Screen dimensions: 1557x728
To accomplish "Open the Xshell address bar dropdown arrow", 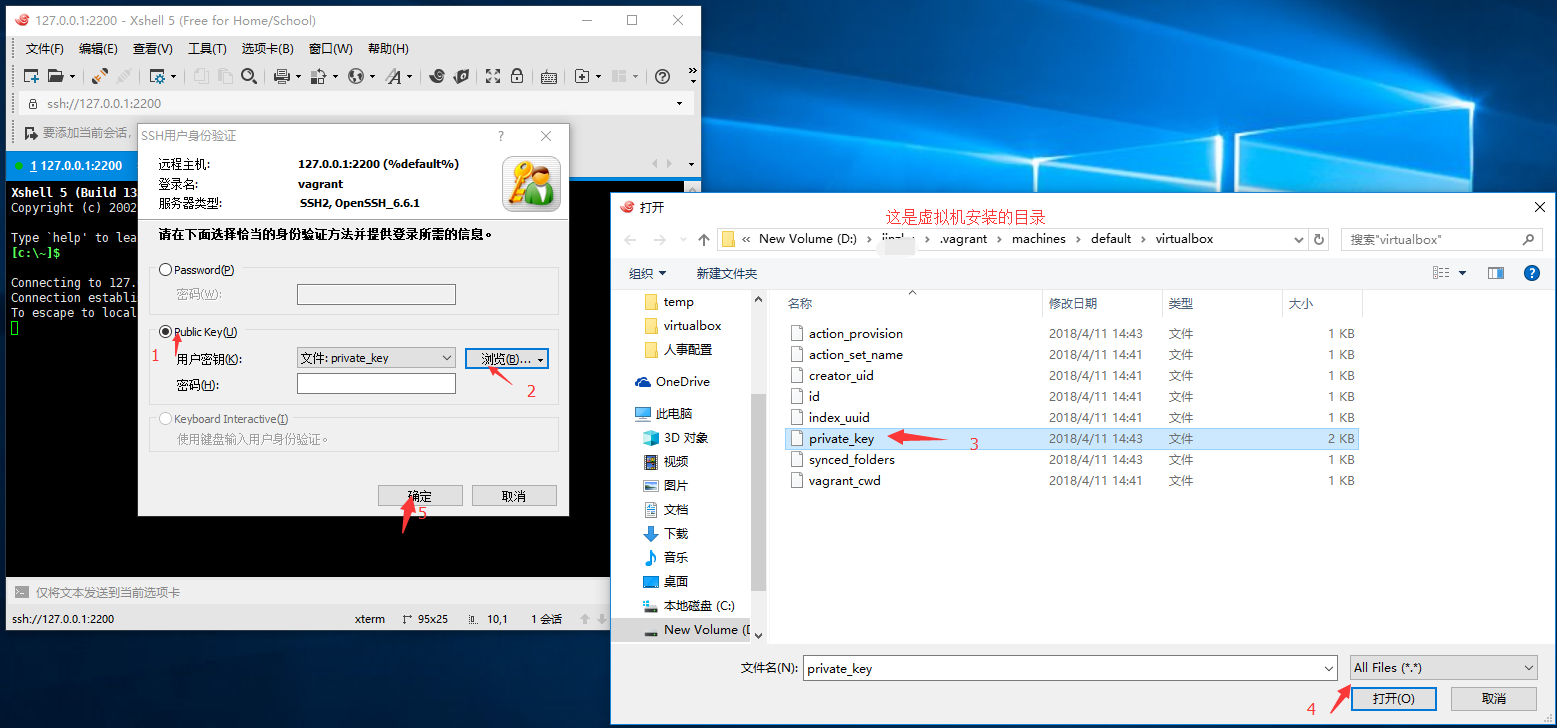I will (x=680, y=103).
